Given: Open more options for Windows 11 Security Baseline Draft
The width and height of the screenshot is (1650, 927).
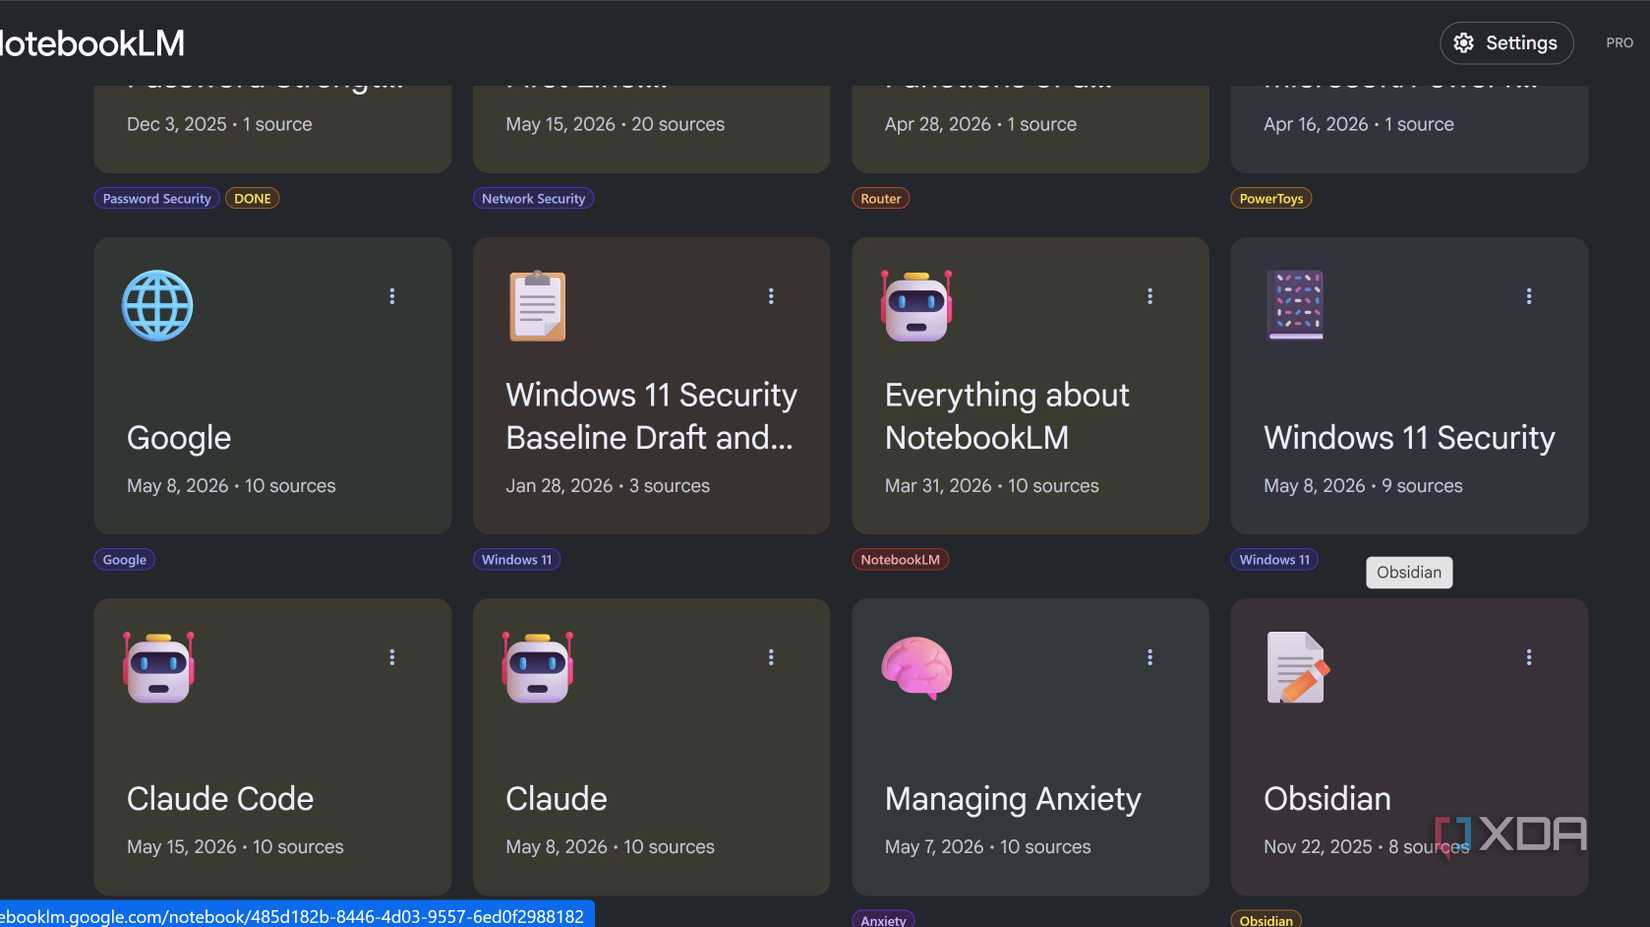Looking at the screenshot, I should click(x=771, y=296).
